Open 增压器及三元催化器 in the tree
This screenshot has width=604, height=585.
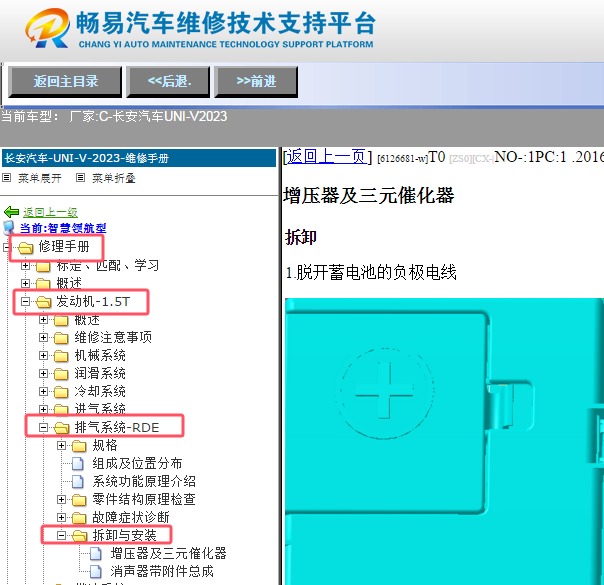168,553
